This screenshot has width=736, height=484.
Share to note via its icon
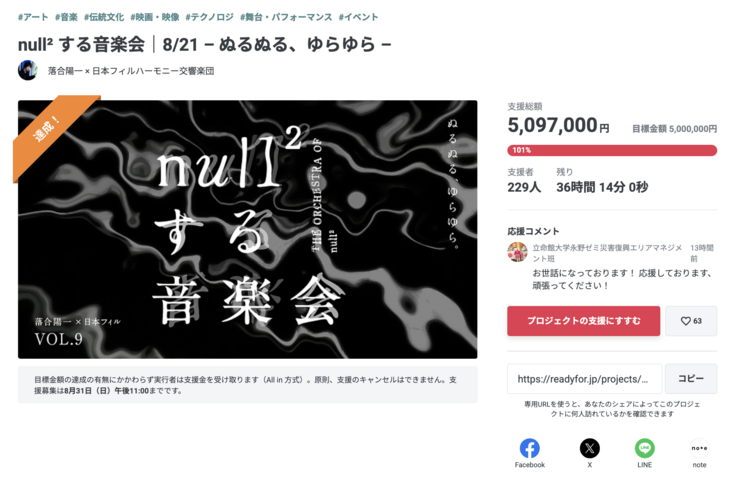tap(699, 448)
